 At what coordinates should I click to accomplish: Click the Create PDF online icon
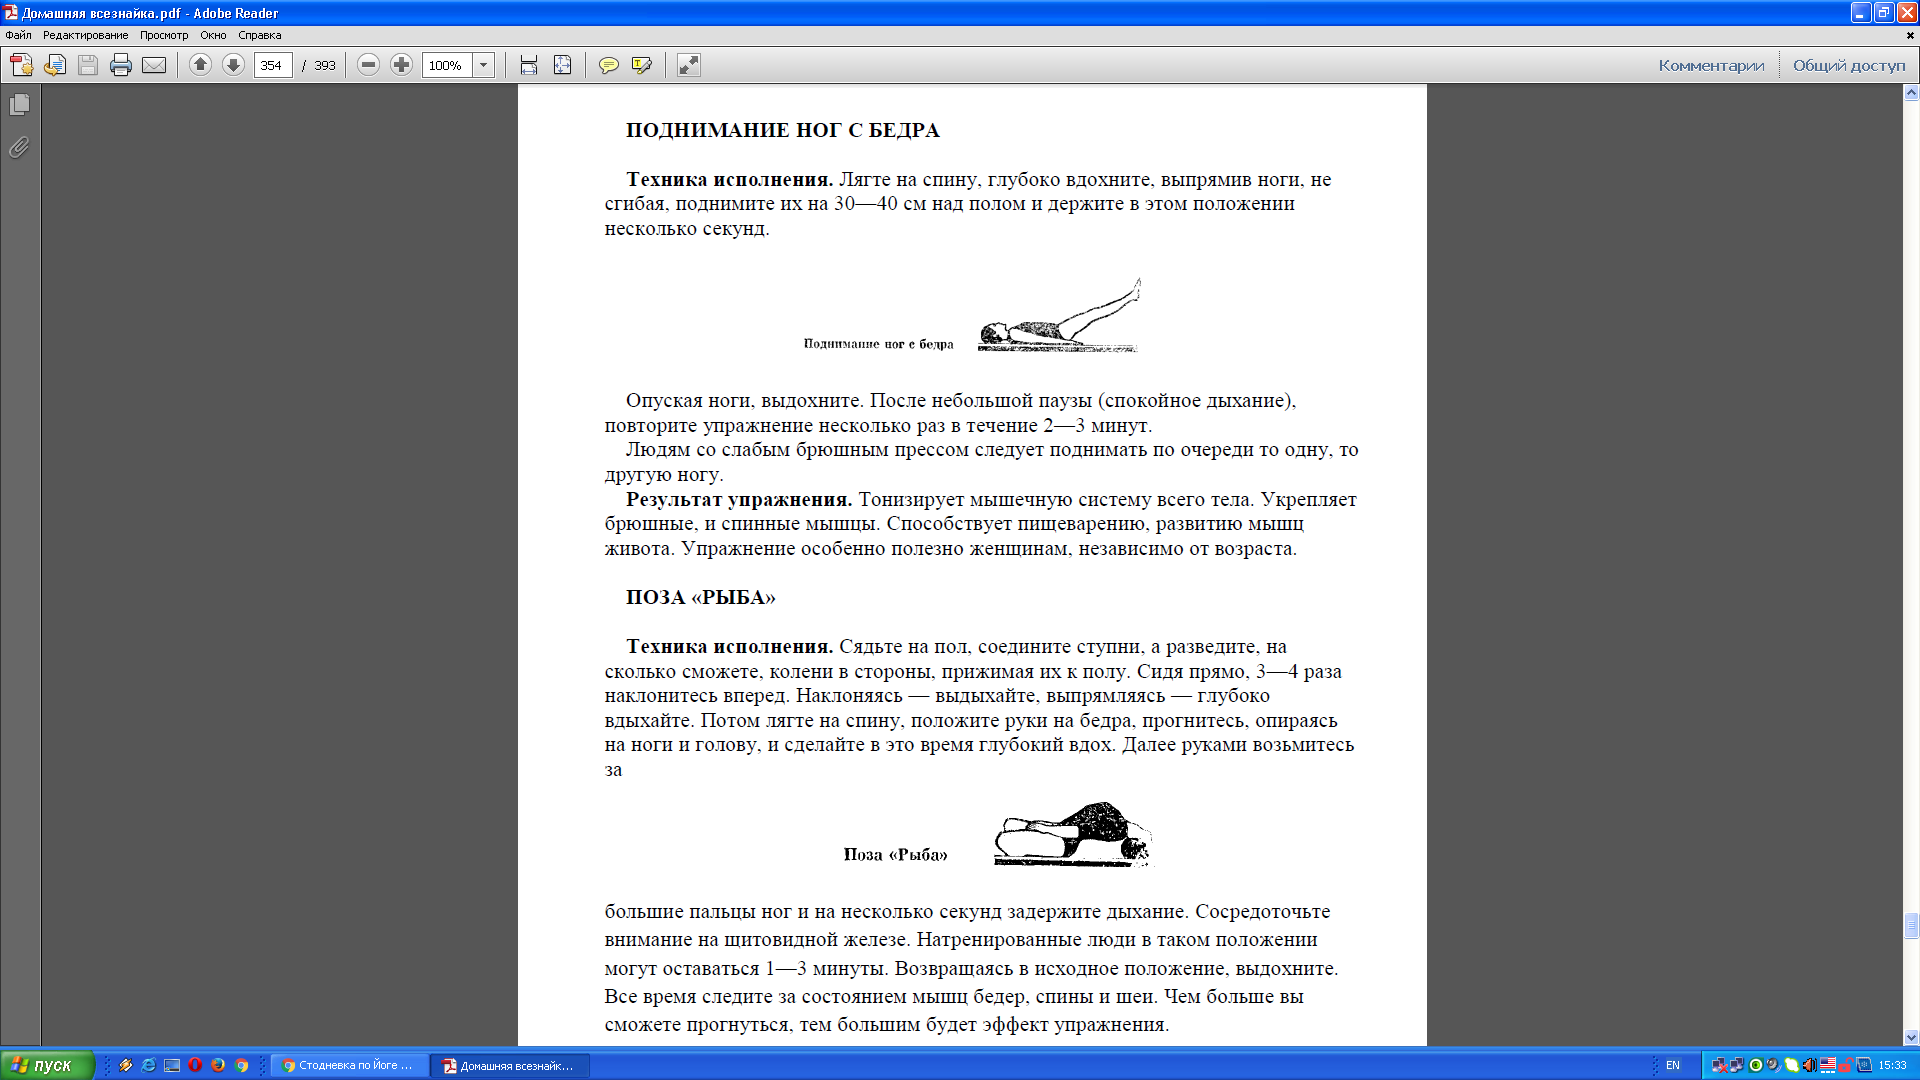point(21,65)
